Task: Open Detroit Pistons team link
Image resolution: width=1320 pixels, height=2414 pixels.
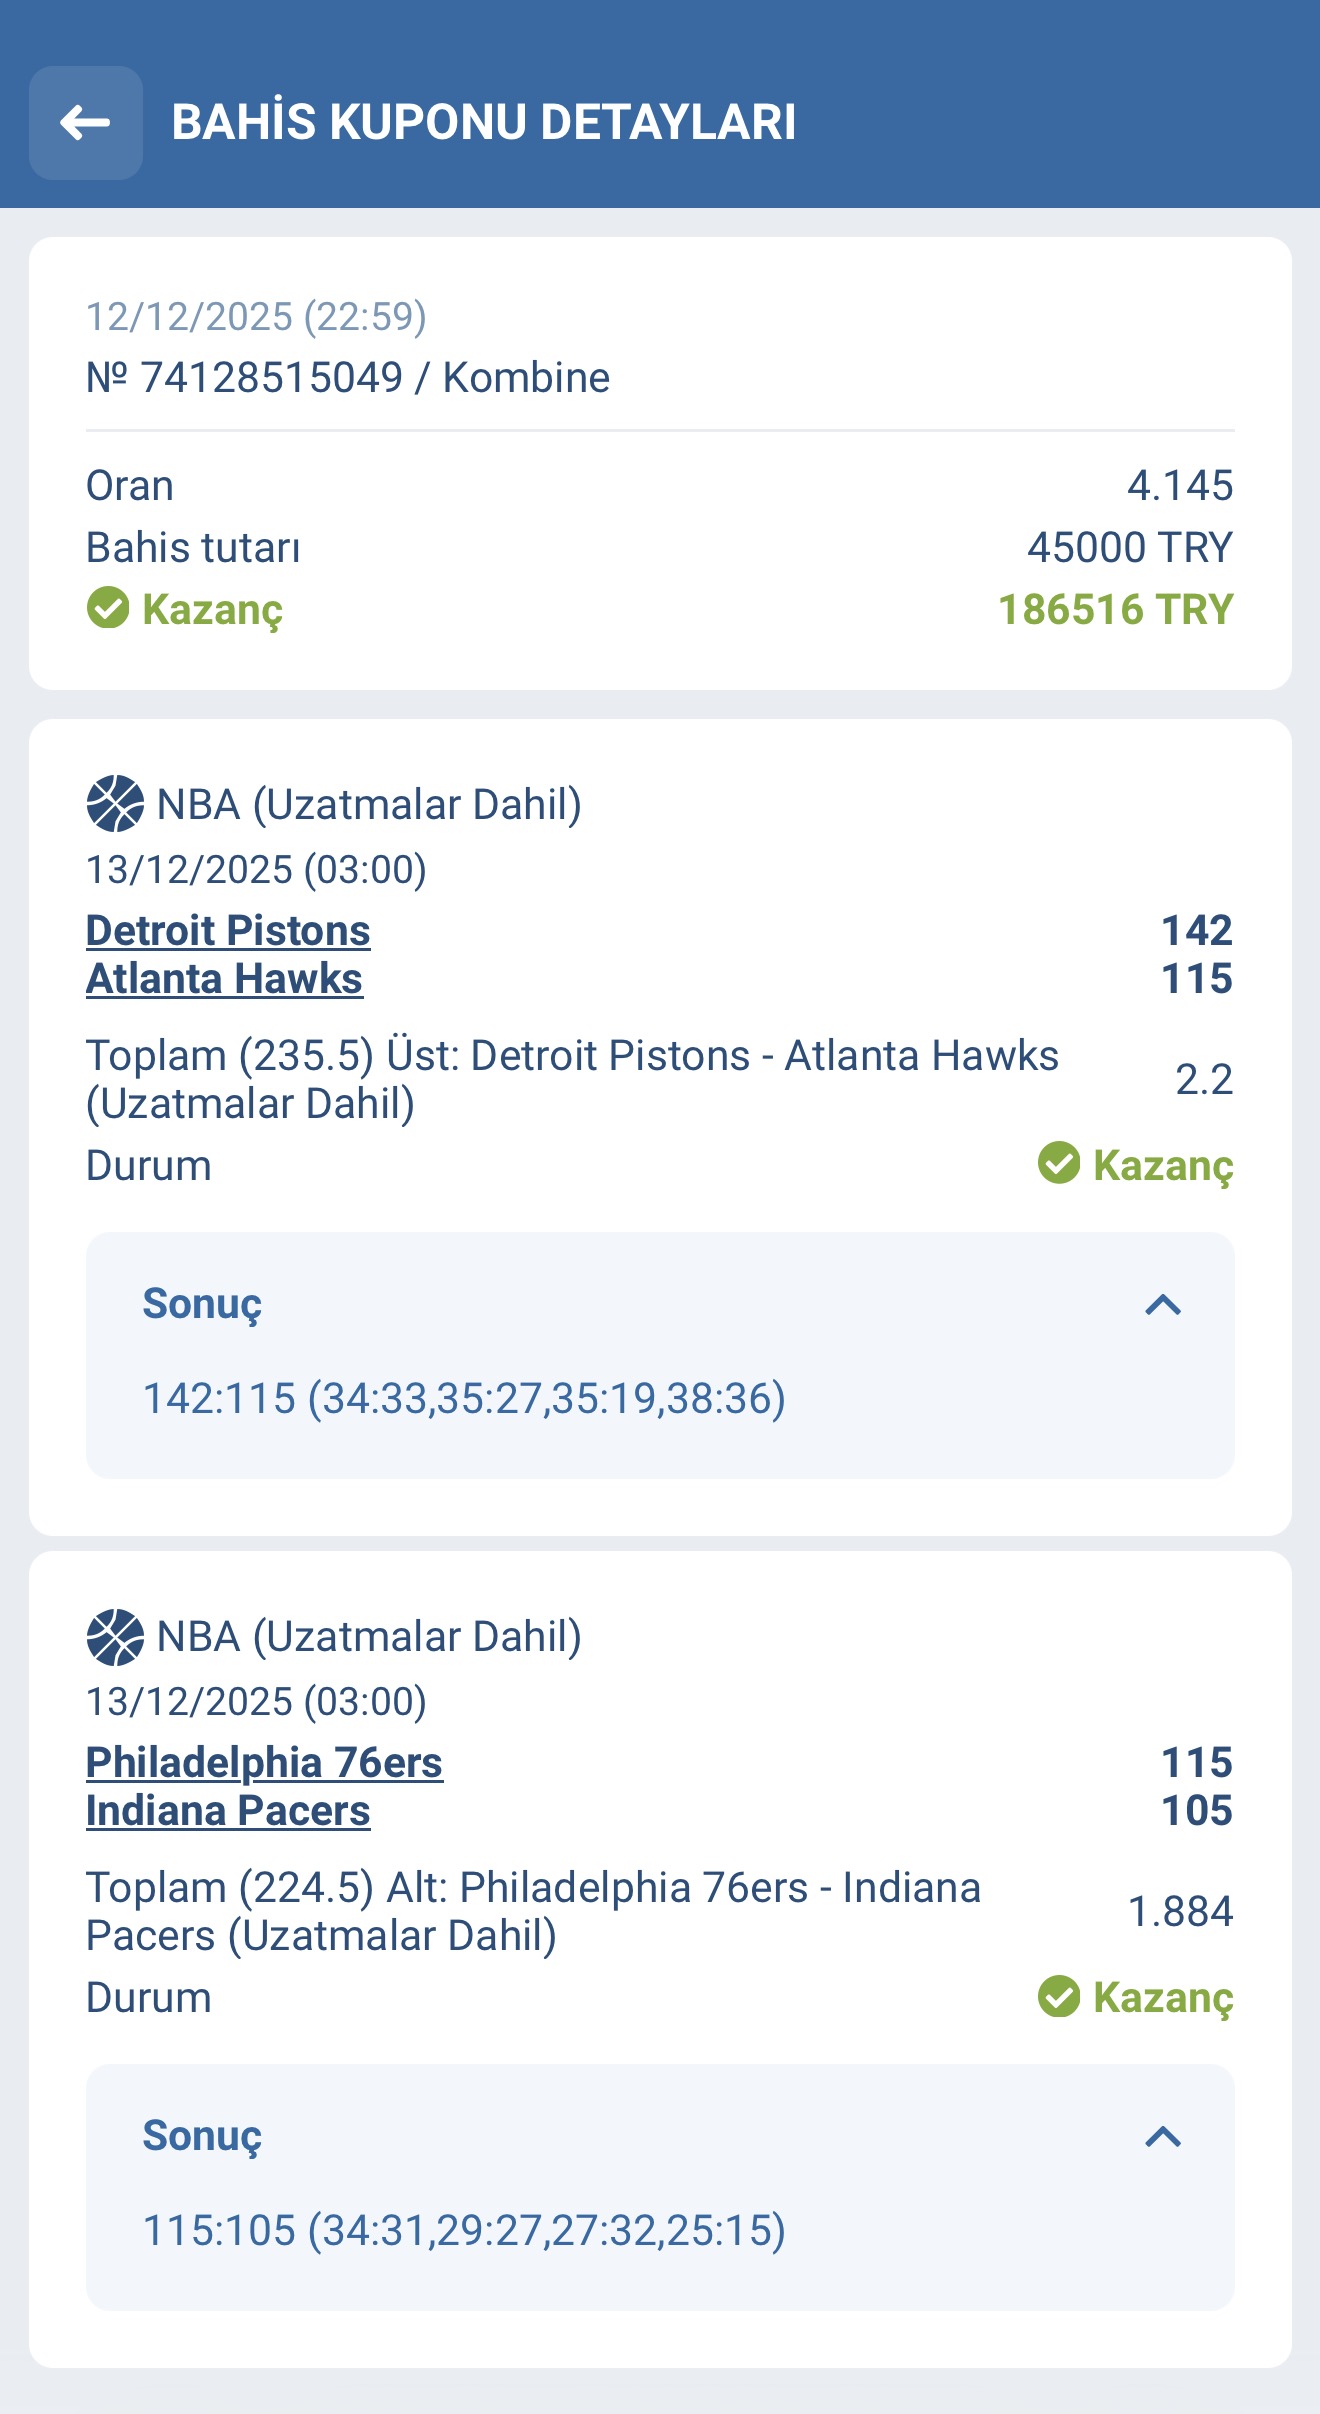Action: click(x=228, y=931)
